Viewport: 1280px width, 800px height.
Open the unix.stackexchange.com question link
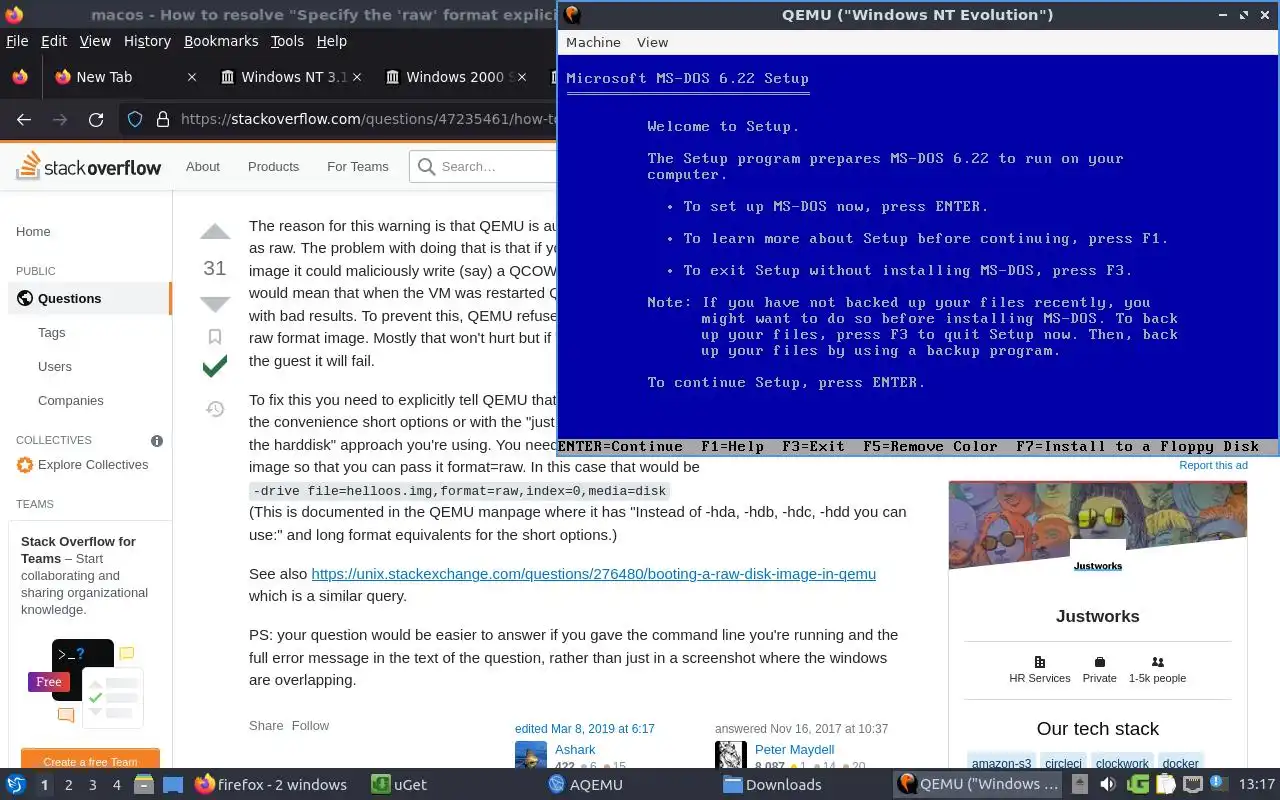tap(594, 574)
